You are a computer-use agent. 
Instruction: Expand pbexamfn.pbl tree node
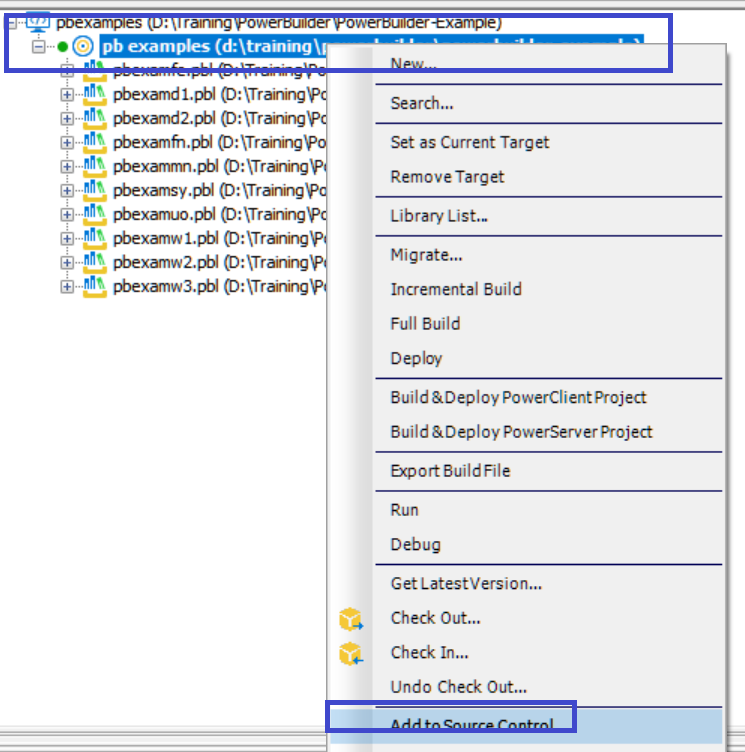[67, 142]
